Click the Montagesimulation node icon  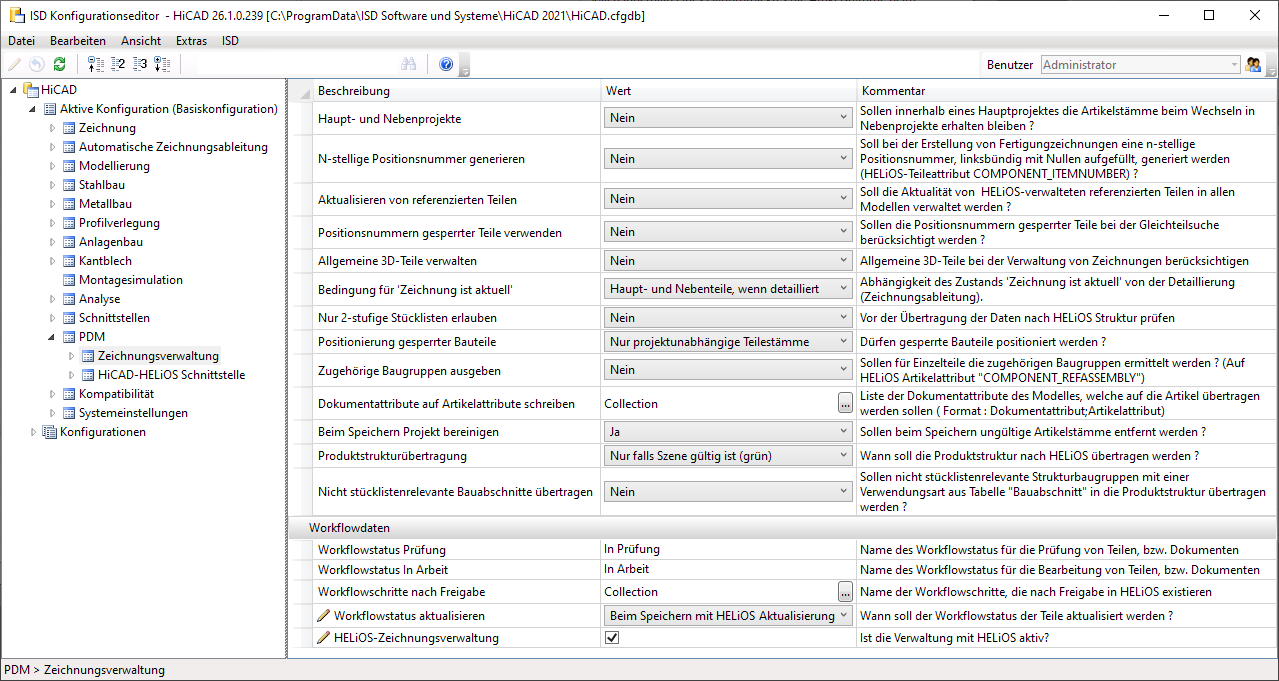(69, 280)
